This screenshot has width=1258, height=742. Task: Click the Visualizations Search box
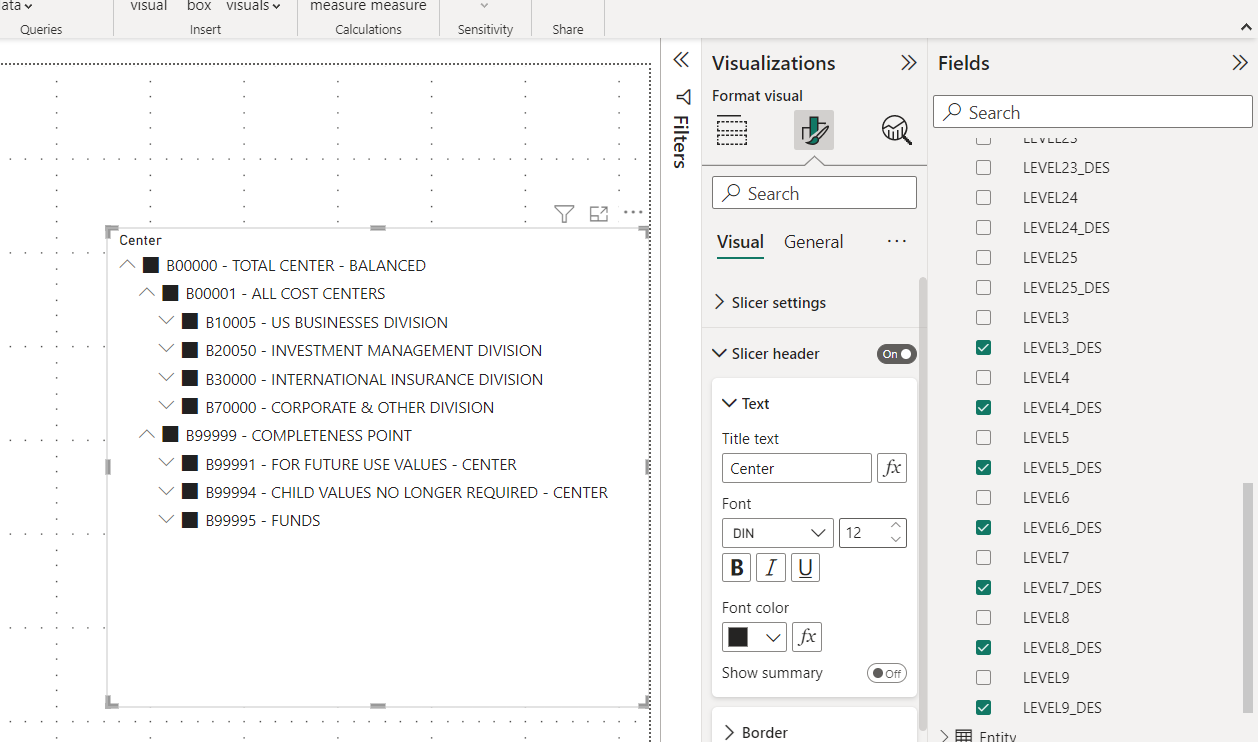pos(814,193)
